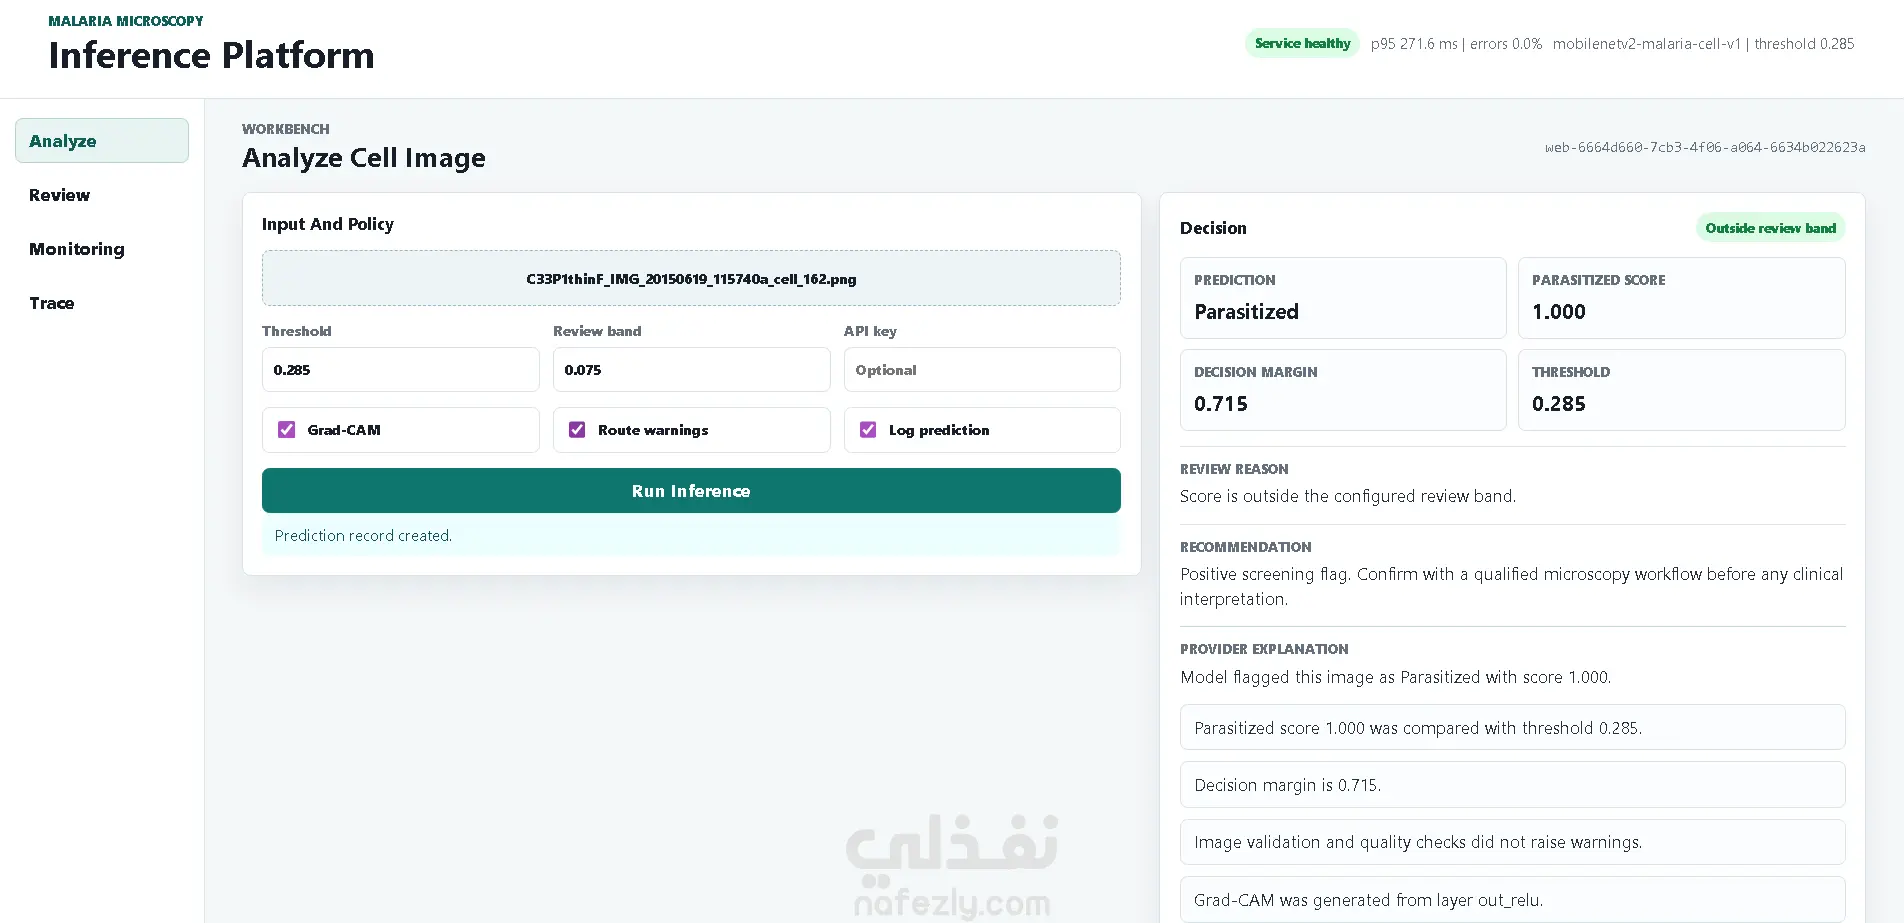Click the Service healthy status badge
The width and height of the screenshot is (1904, 923).
1302,43
